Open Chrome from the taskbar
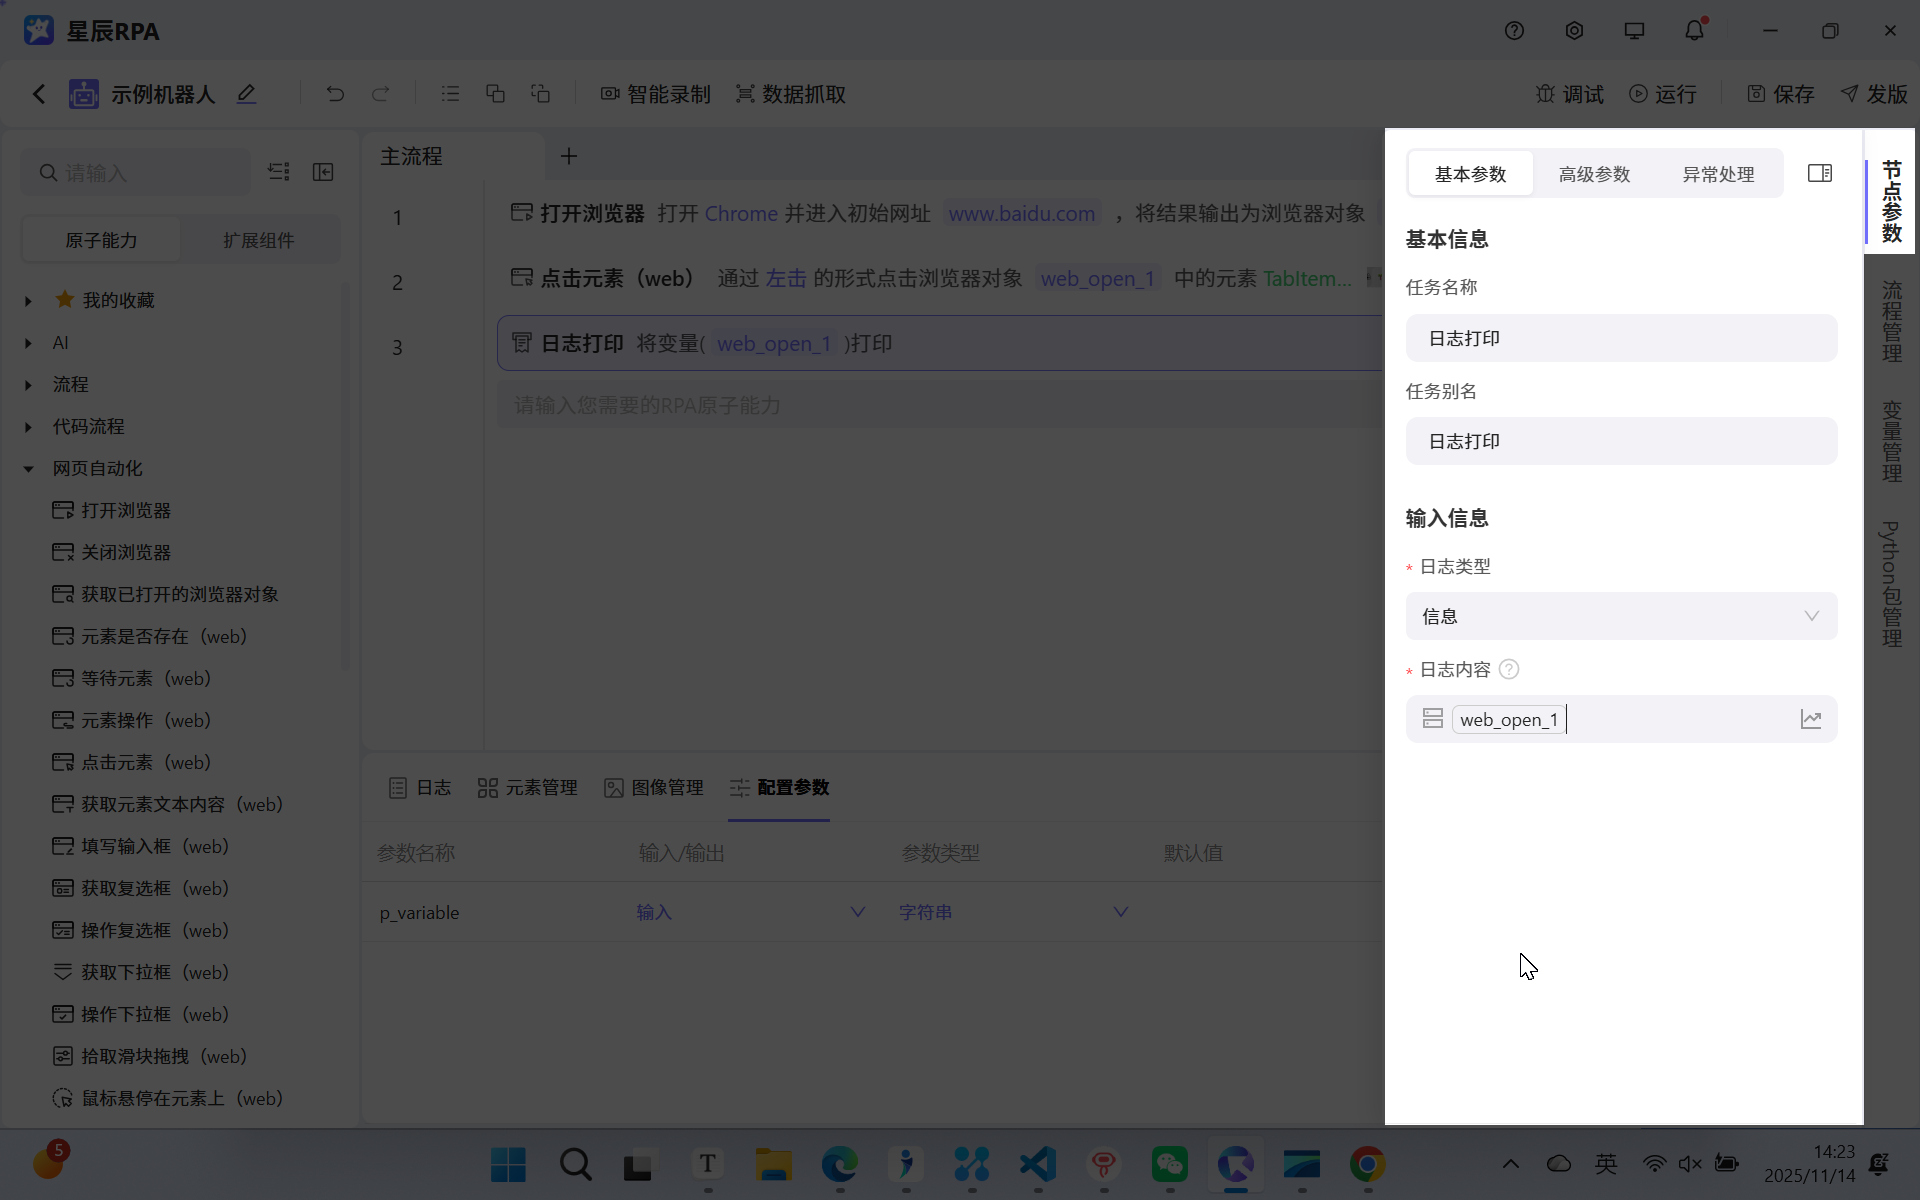This screenshot has height=1200, width=1920. (1367, 1164)
